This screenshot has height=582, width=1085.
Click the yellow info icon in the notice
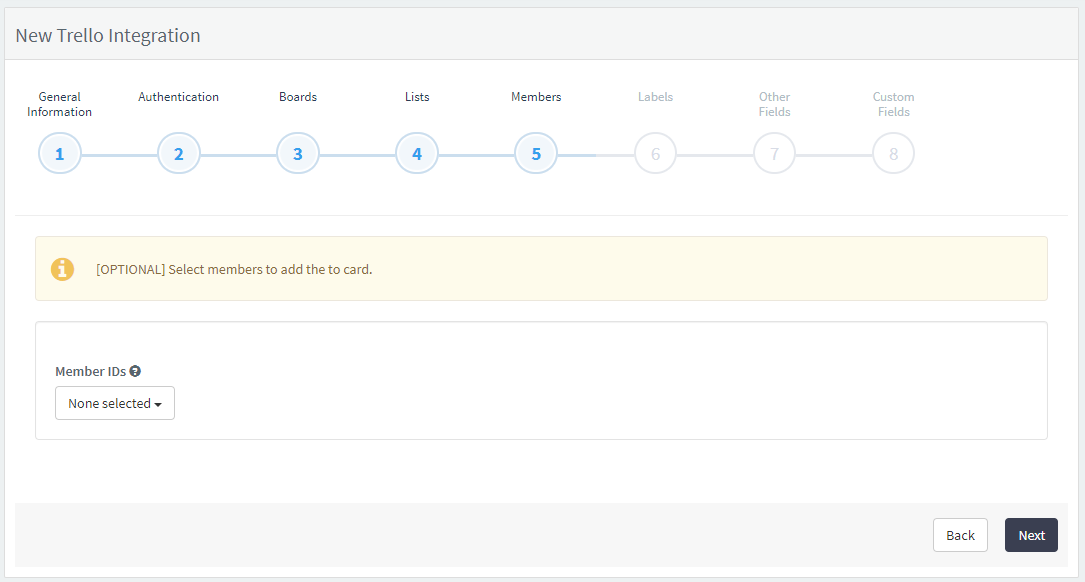[62, 269]
